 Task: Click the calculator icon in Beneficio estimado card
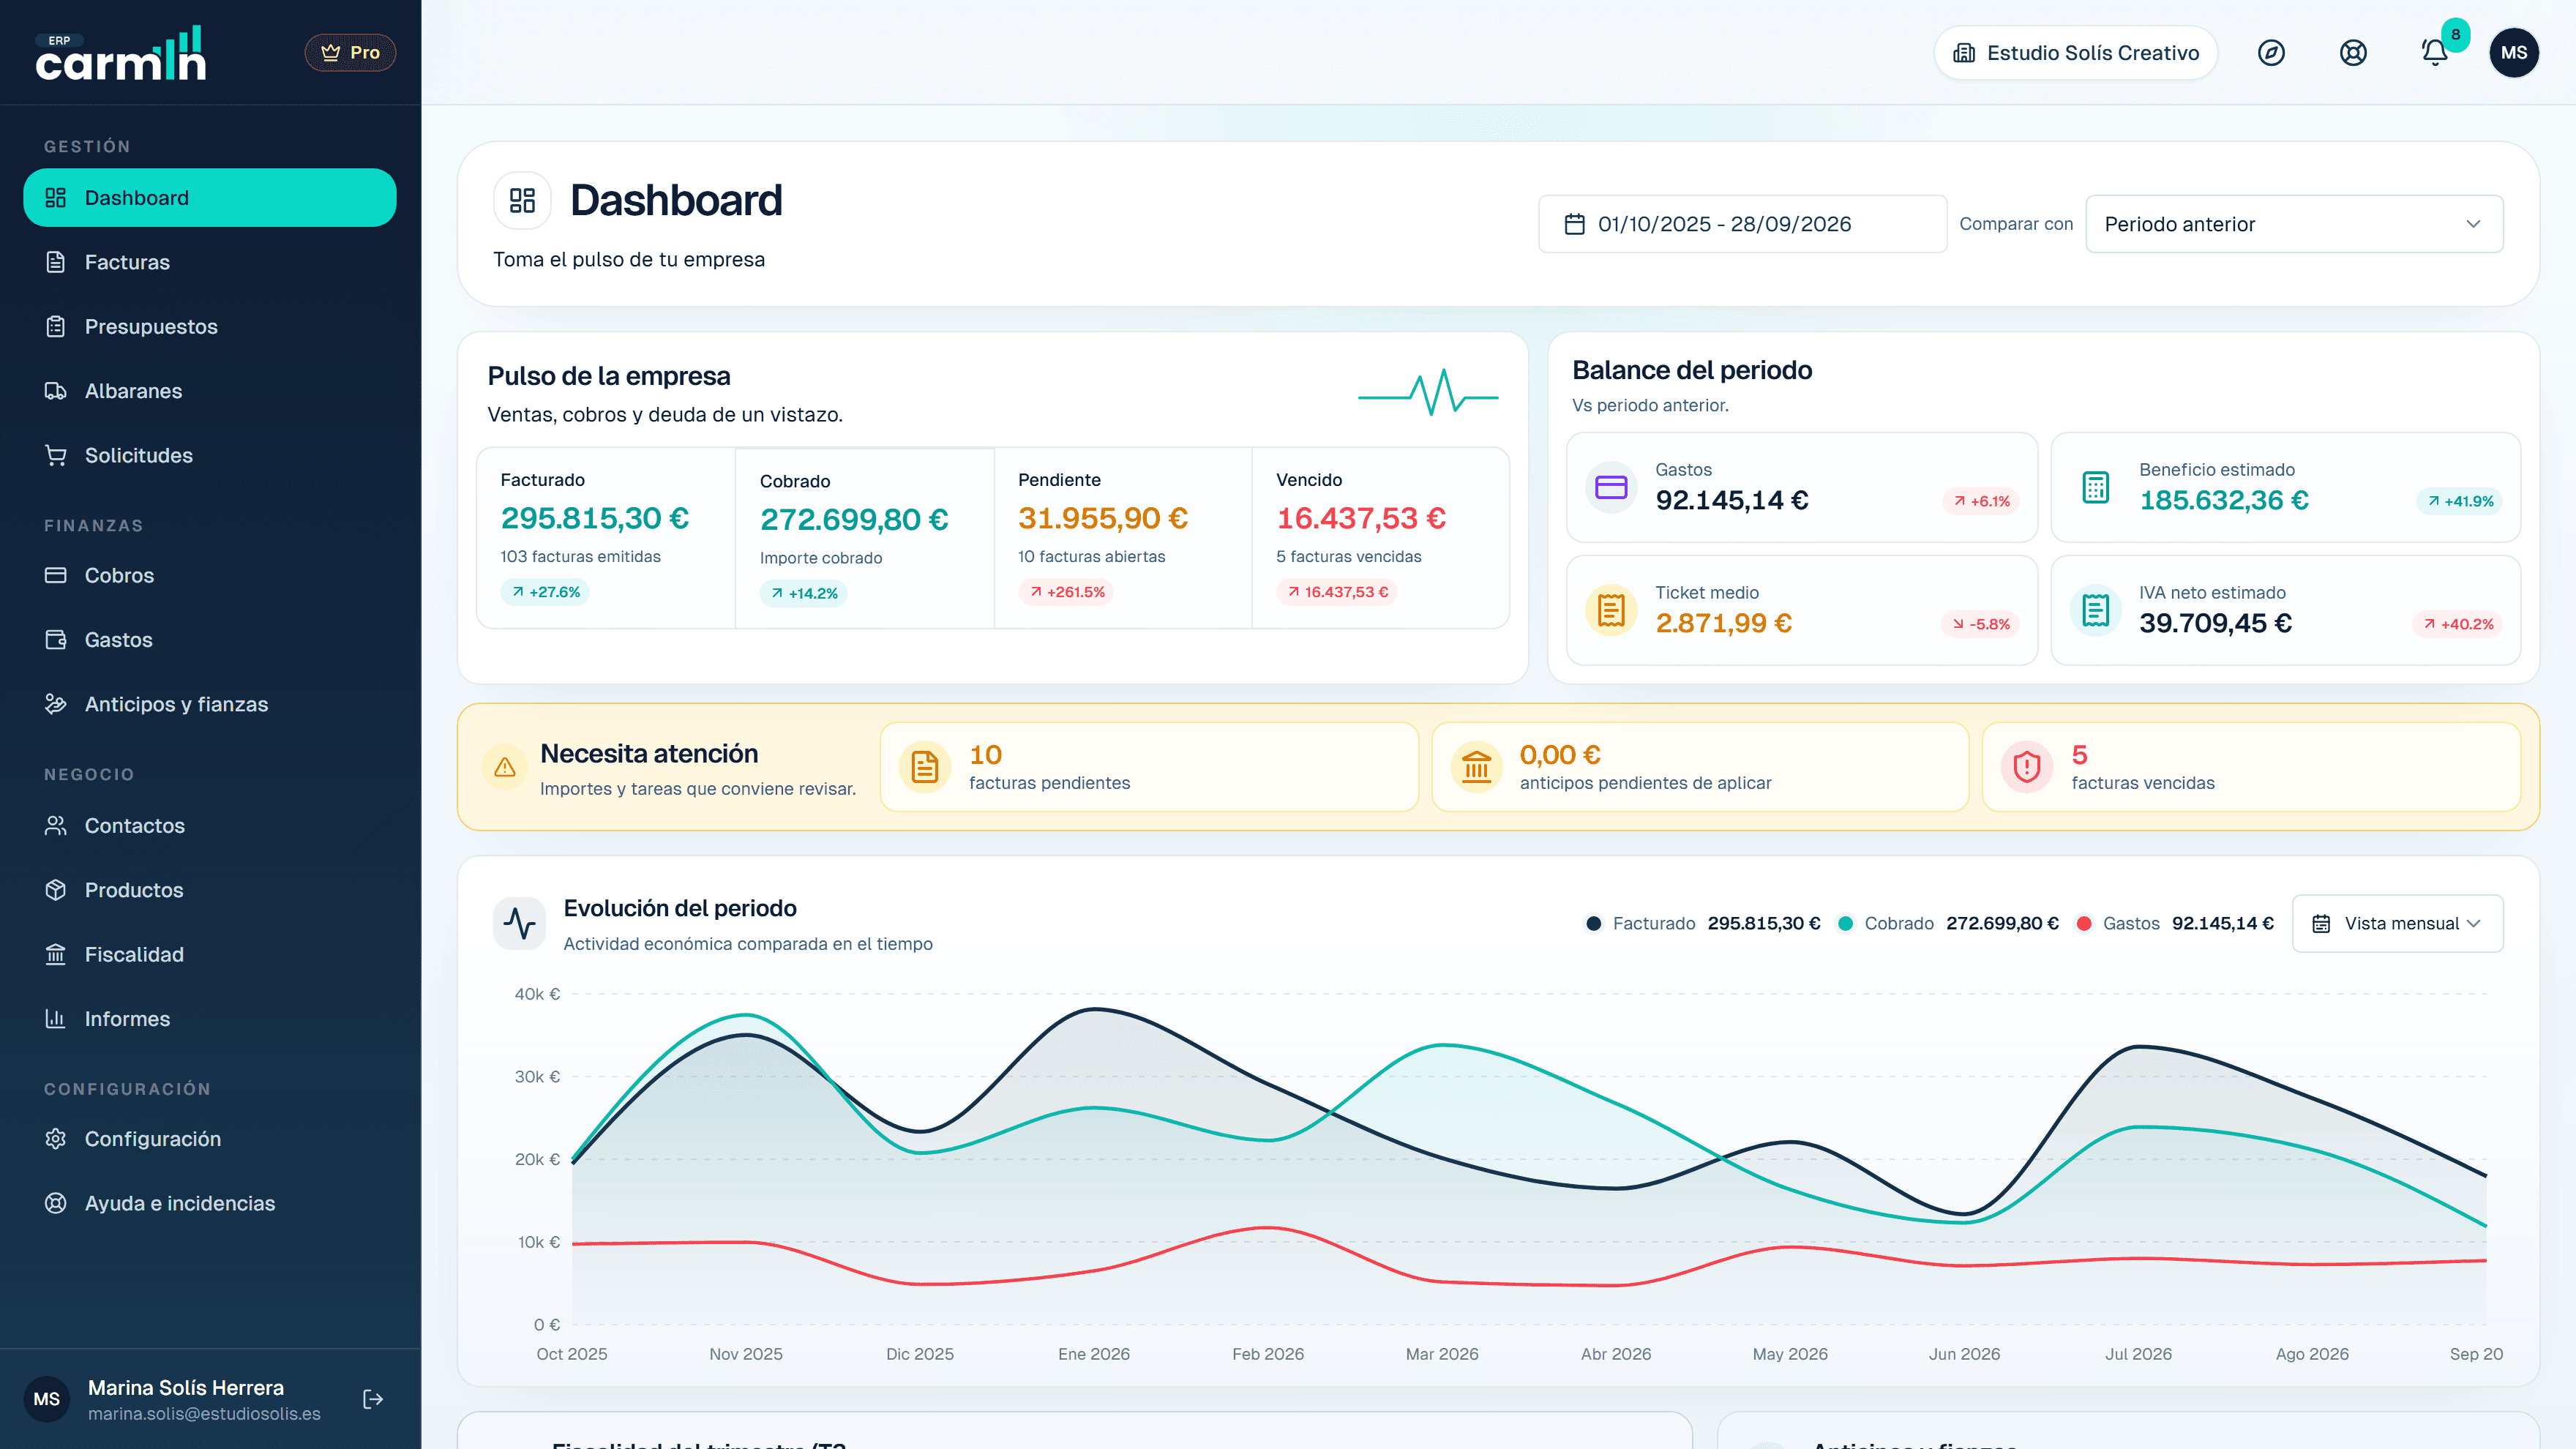[x=2095, y=487]
